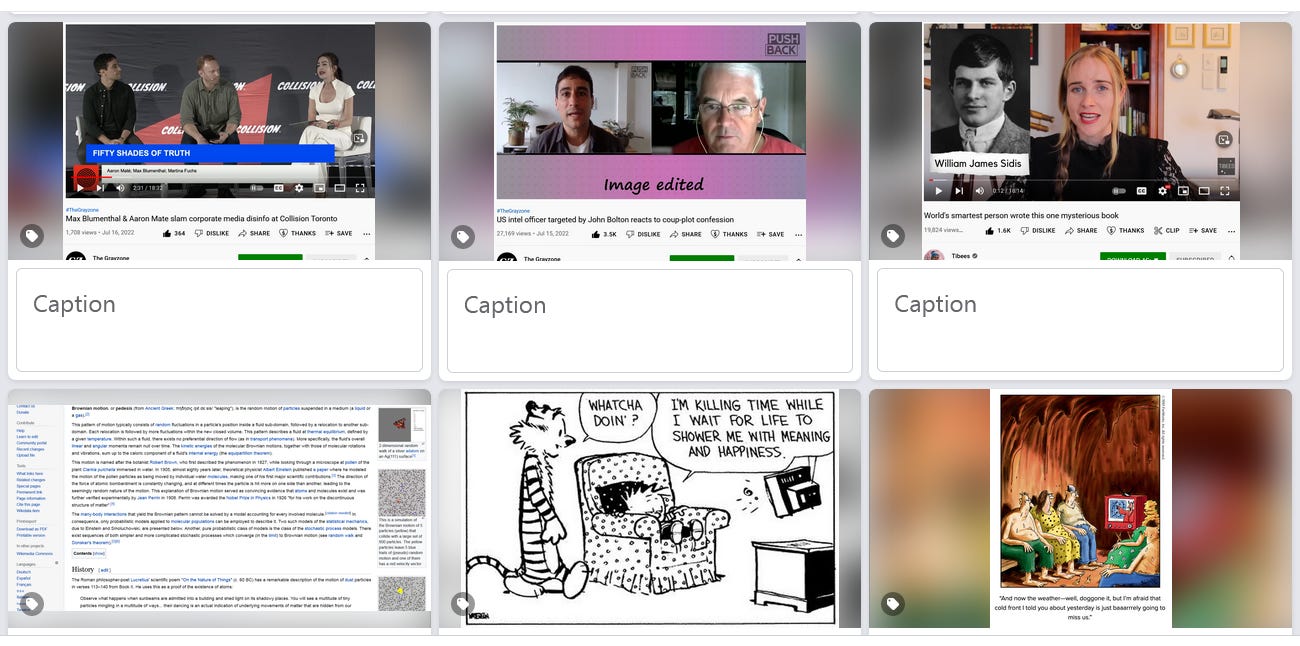Viewport: 1300px width, 646px height.
Task: Click #TheGrayzone hashtag above Collision Toronto title
Action: pyautogui.click(x=80, y=209)
